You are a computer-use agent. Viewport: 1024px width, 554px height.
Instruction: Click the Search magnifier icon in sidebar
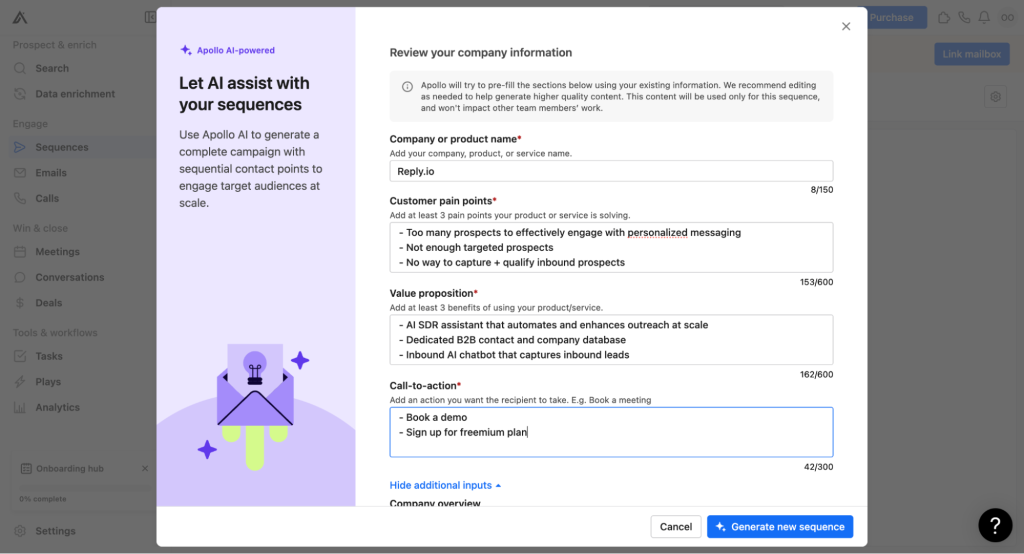20,68
